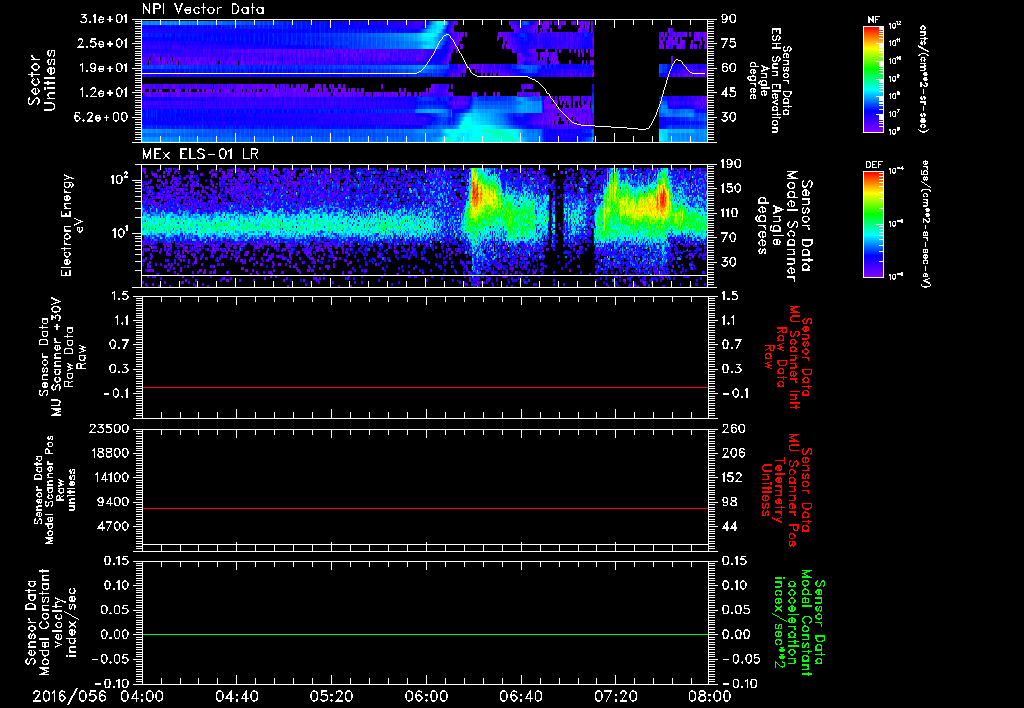1024x708 pixels.
Task: Select the "Sector Unitless" axis label
Action: point(42,80)
